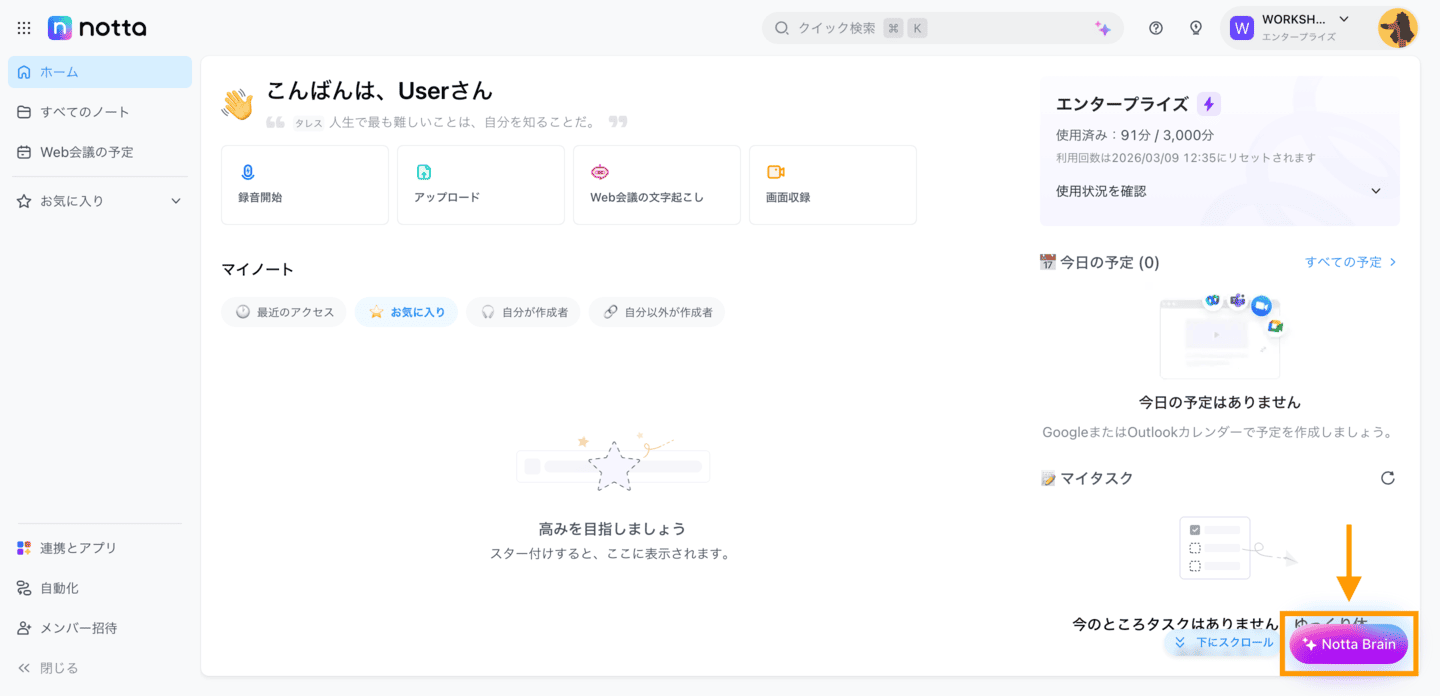Click the 画面収録 screen record icon
The width and height of the screenshot is (1440, 696).
click(775, 172)
